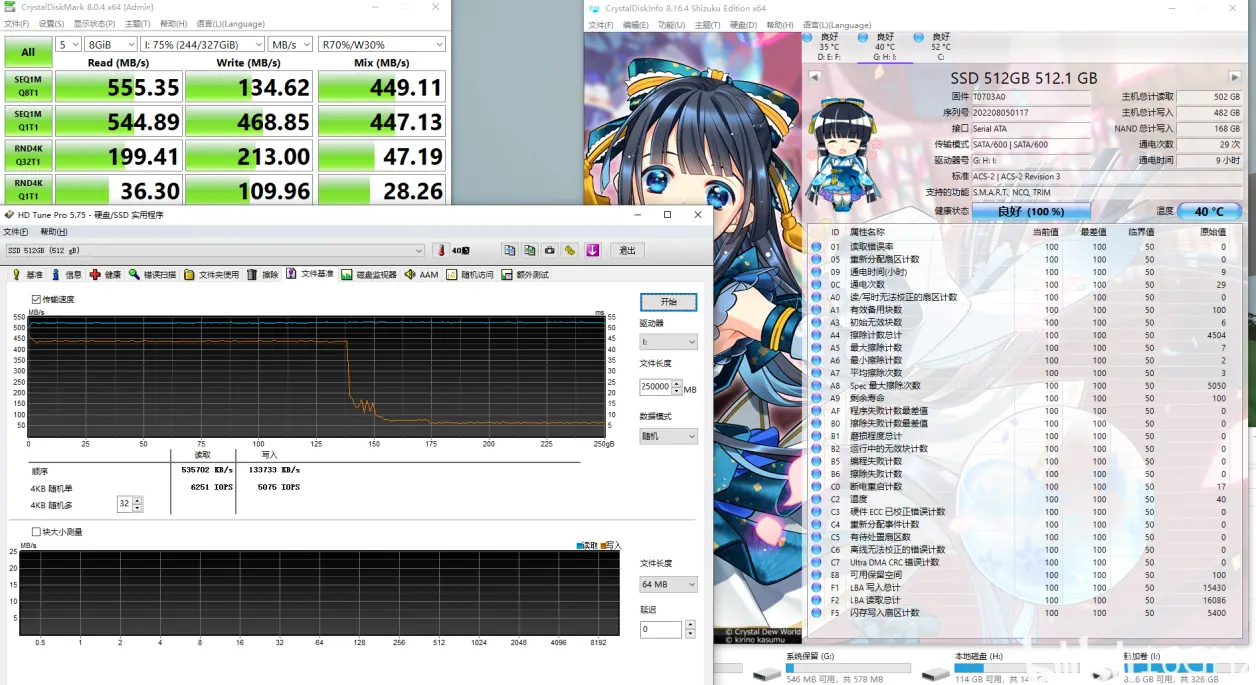Run the SEQ1M Q8T1 test

click(x=28, y=86)
